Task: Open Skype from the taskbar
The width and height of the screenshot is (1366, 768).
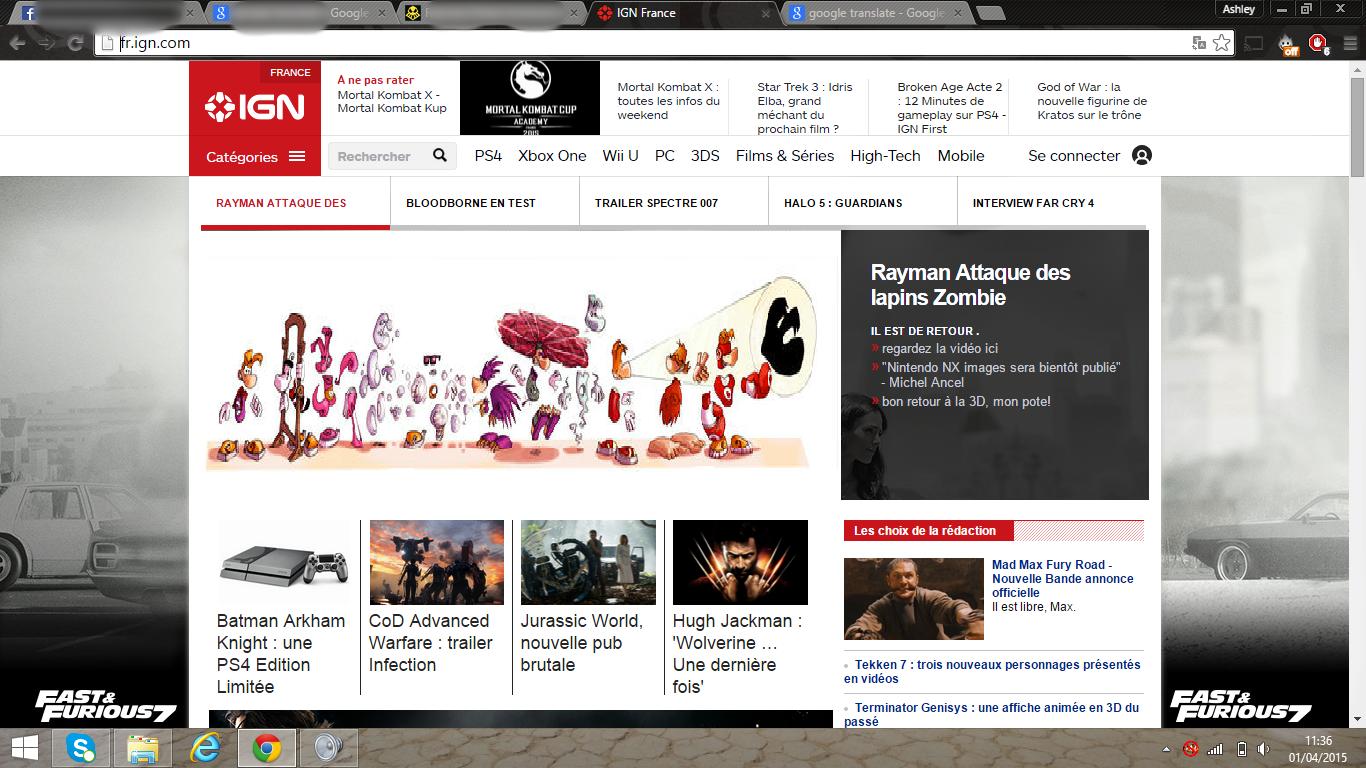Action: (x=81, y=748)
